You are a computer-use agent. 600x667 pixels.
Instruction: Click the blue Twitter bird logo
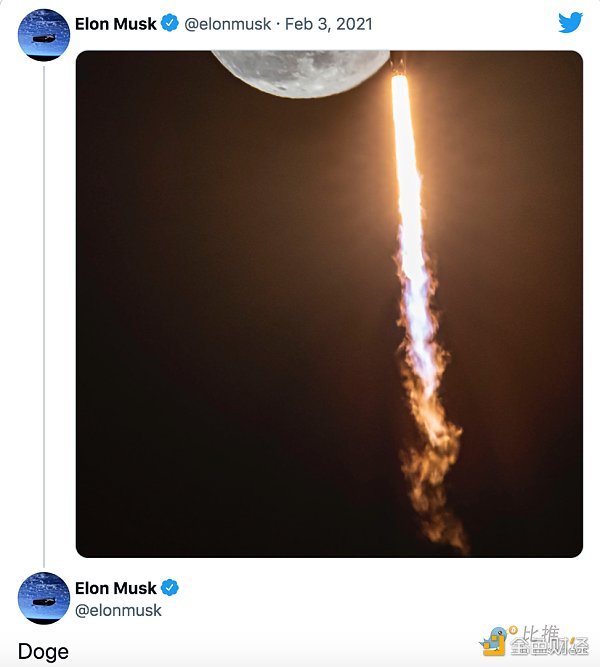(x=570, y=22)
